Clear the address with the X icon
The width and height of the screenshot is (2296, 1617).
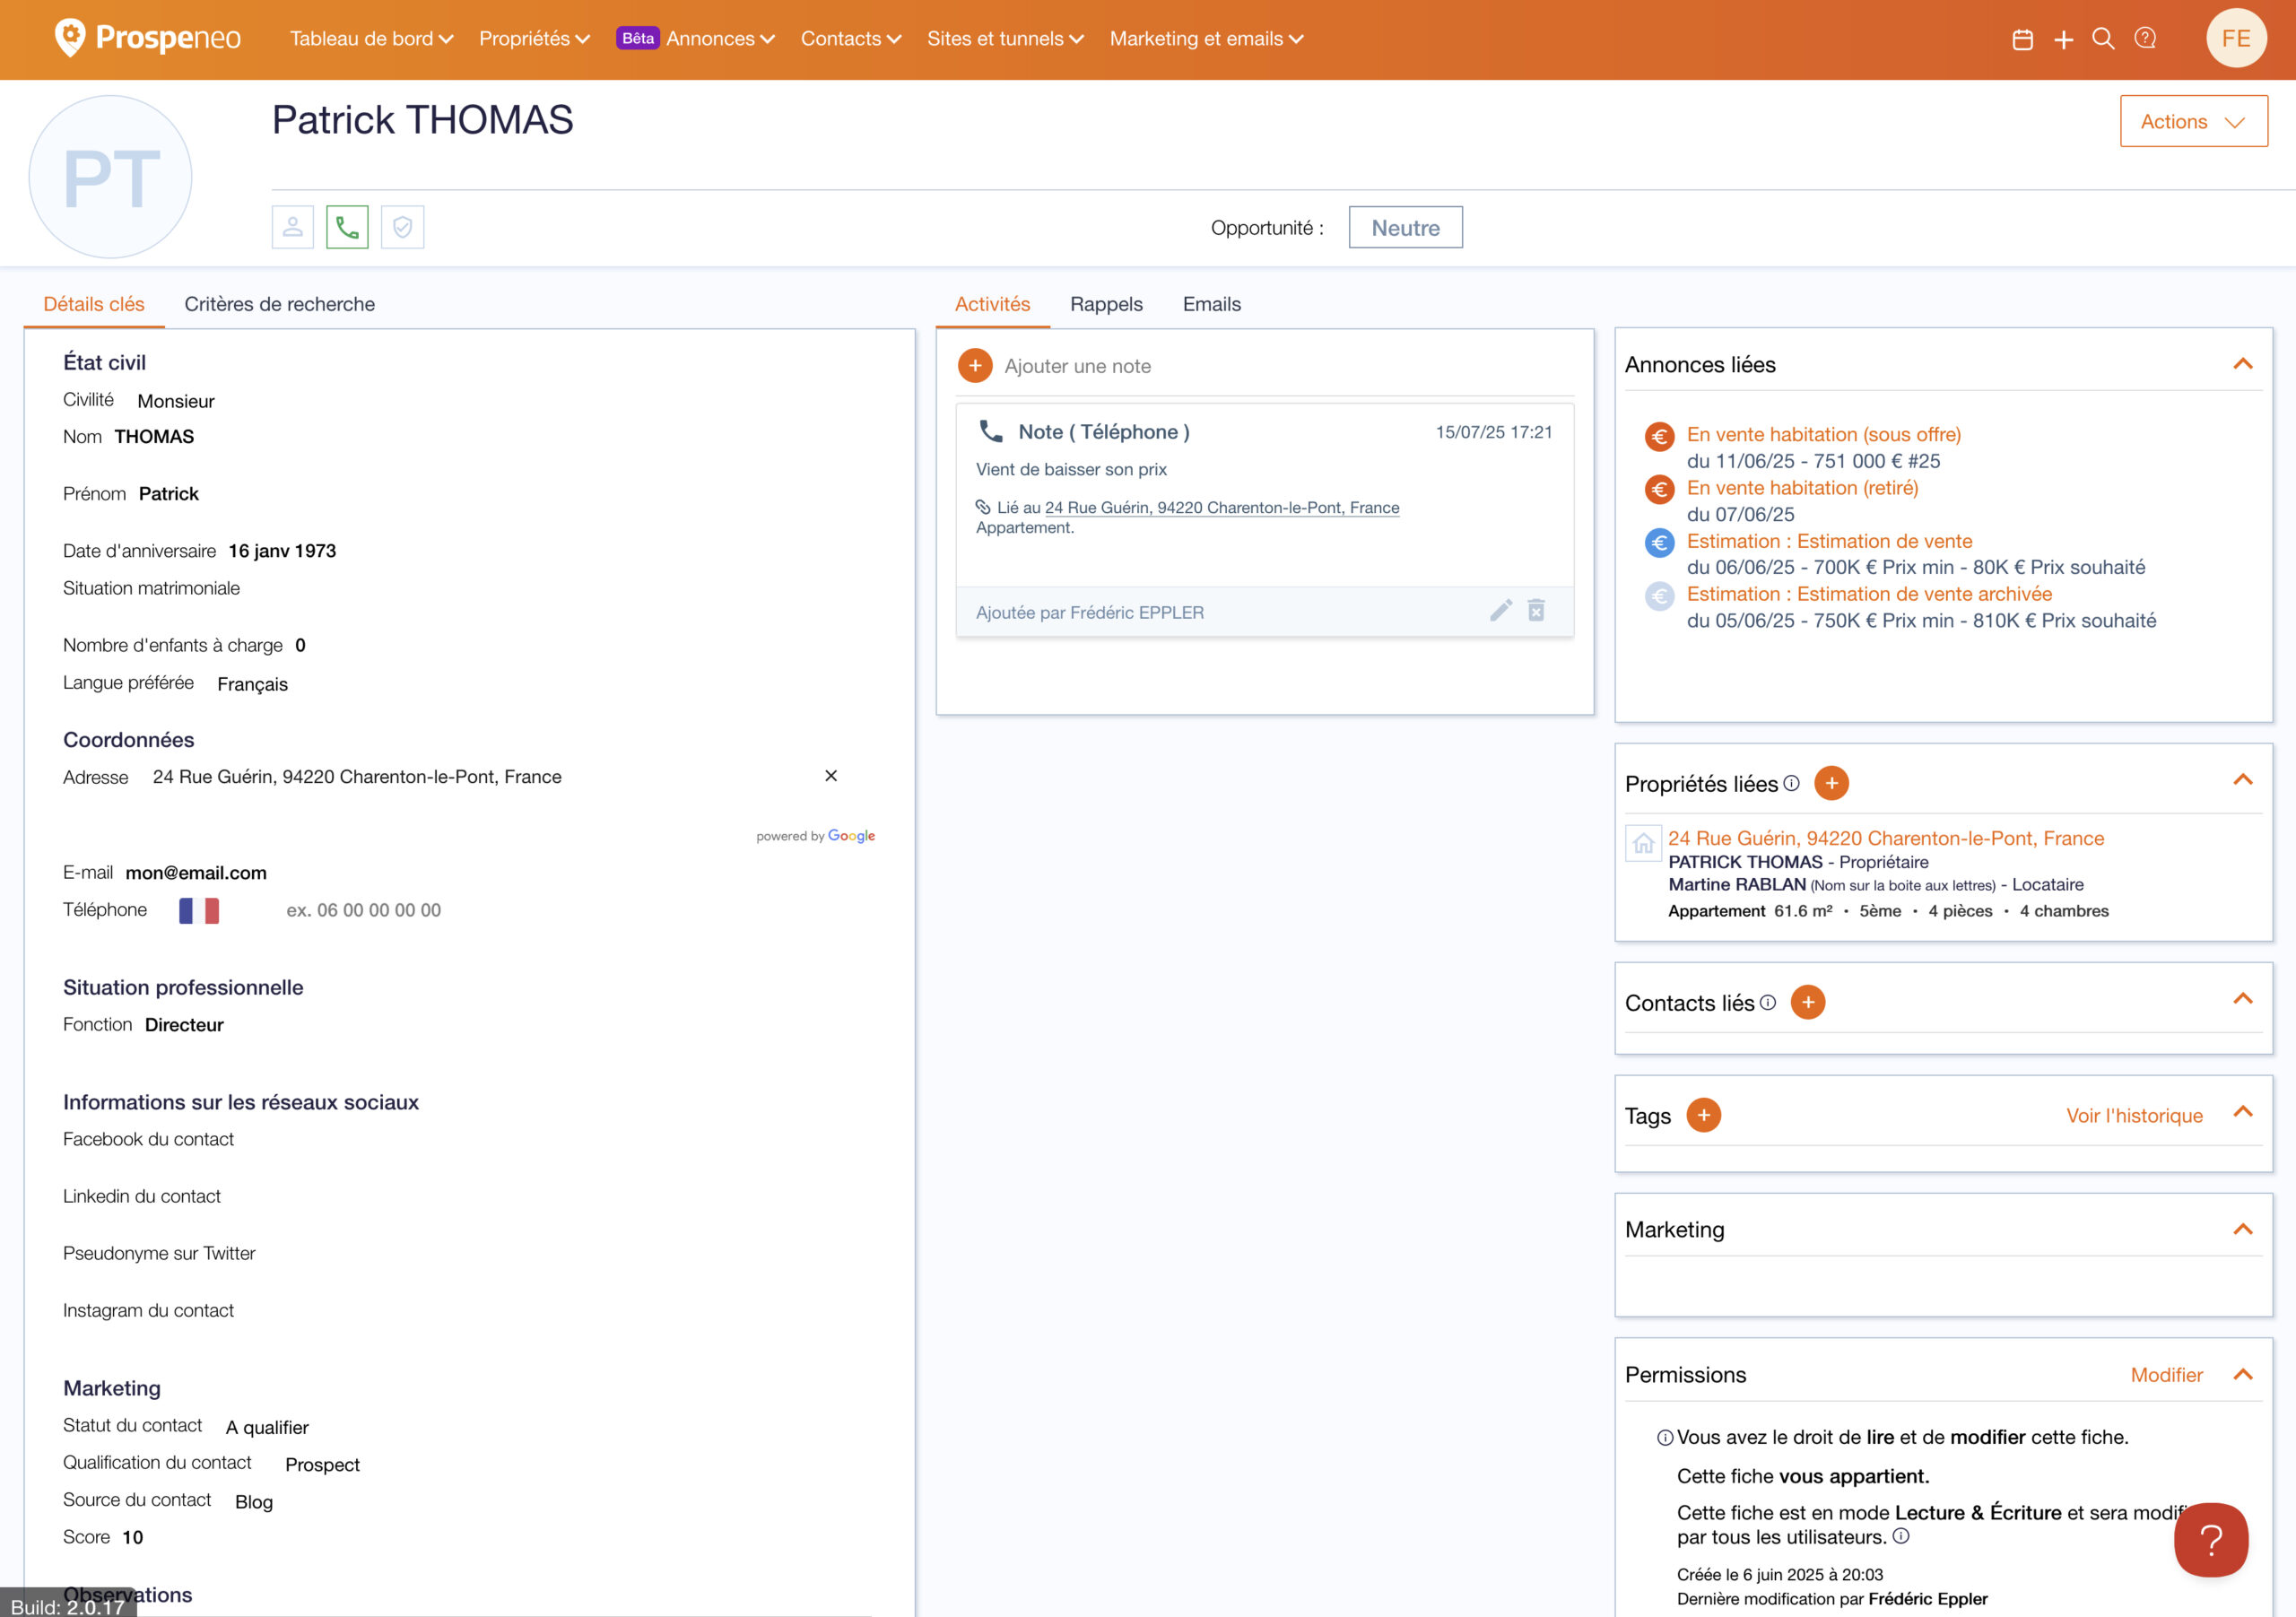point(831,776)
